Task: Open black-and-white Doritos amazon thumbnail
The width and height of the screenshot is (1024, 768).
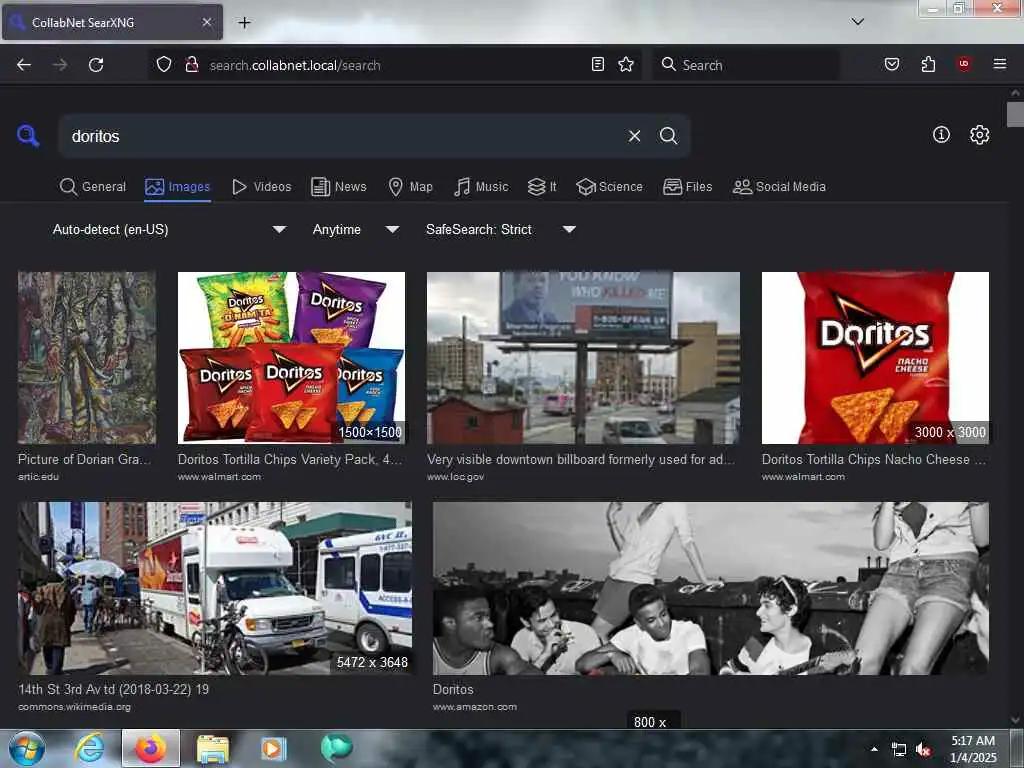Action: click(x=711, y=588)
